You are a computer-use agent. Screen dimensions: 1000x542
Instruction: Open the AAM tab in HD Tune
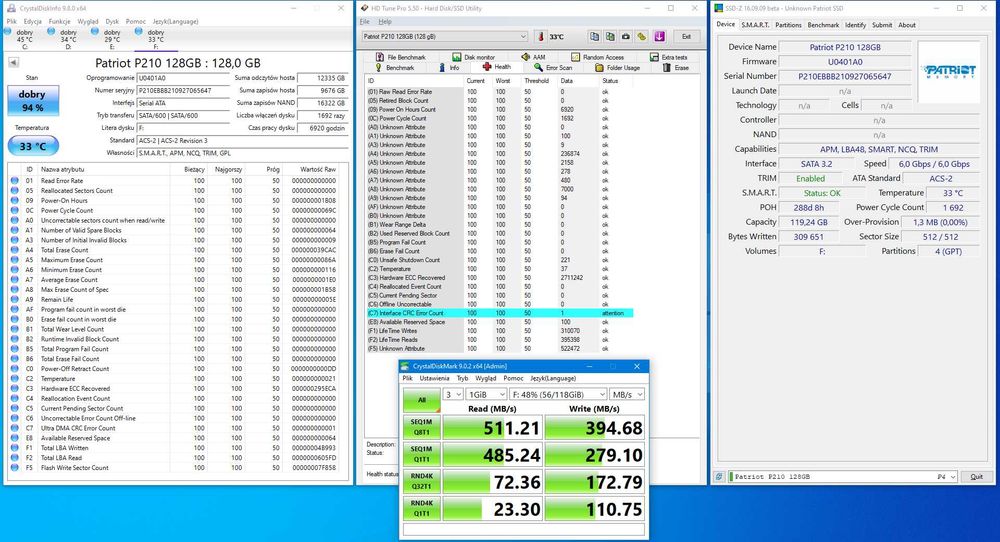pos(533,57)
